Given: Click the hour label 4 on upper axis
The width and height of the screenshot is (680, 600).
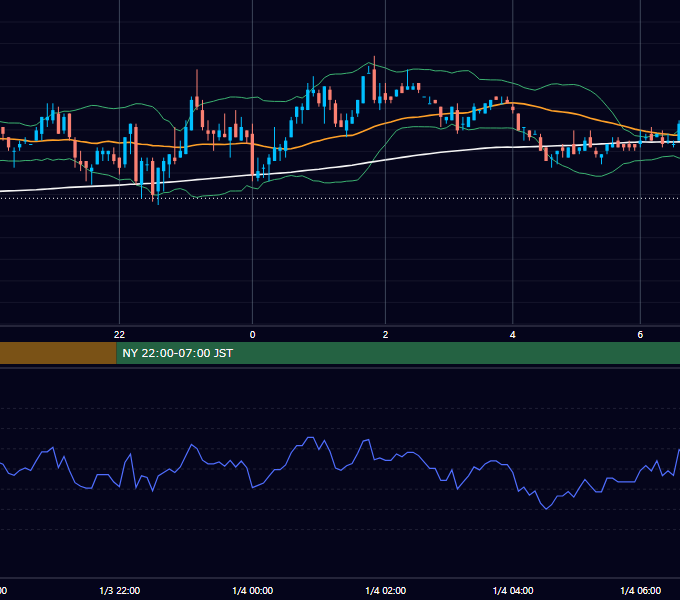Looking at the screenshot, I should click(513, 335).
